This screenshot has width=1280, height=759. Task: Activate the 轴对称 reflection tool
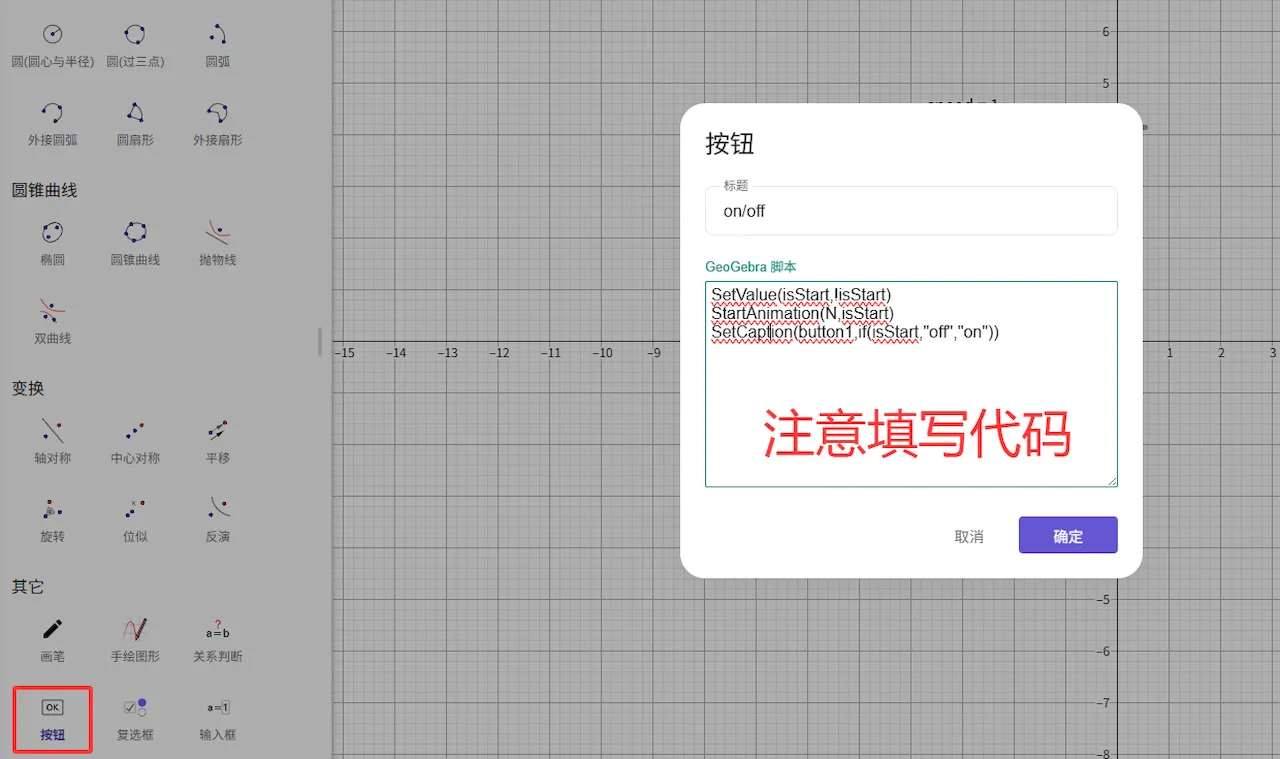coord(52,441)
